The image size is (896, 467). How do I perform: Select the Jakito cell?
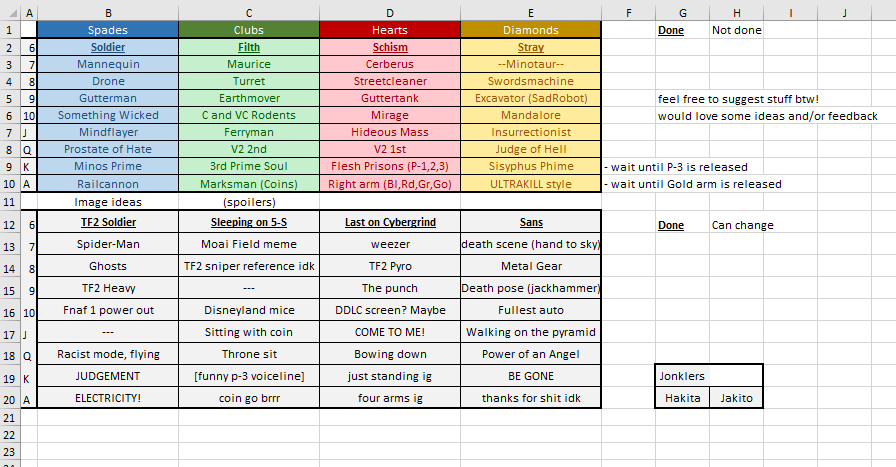736,397
